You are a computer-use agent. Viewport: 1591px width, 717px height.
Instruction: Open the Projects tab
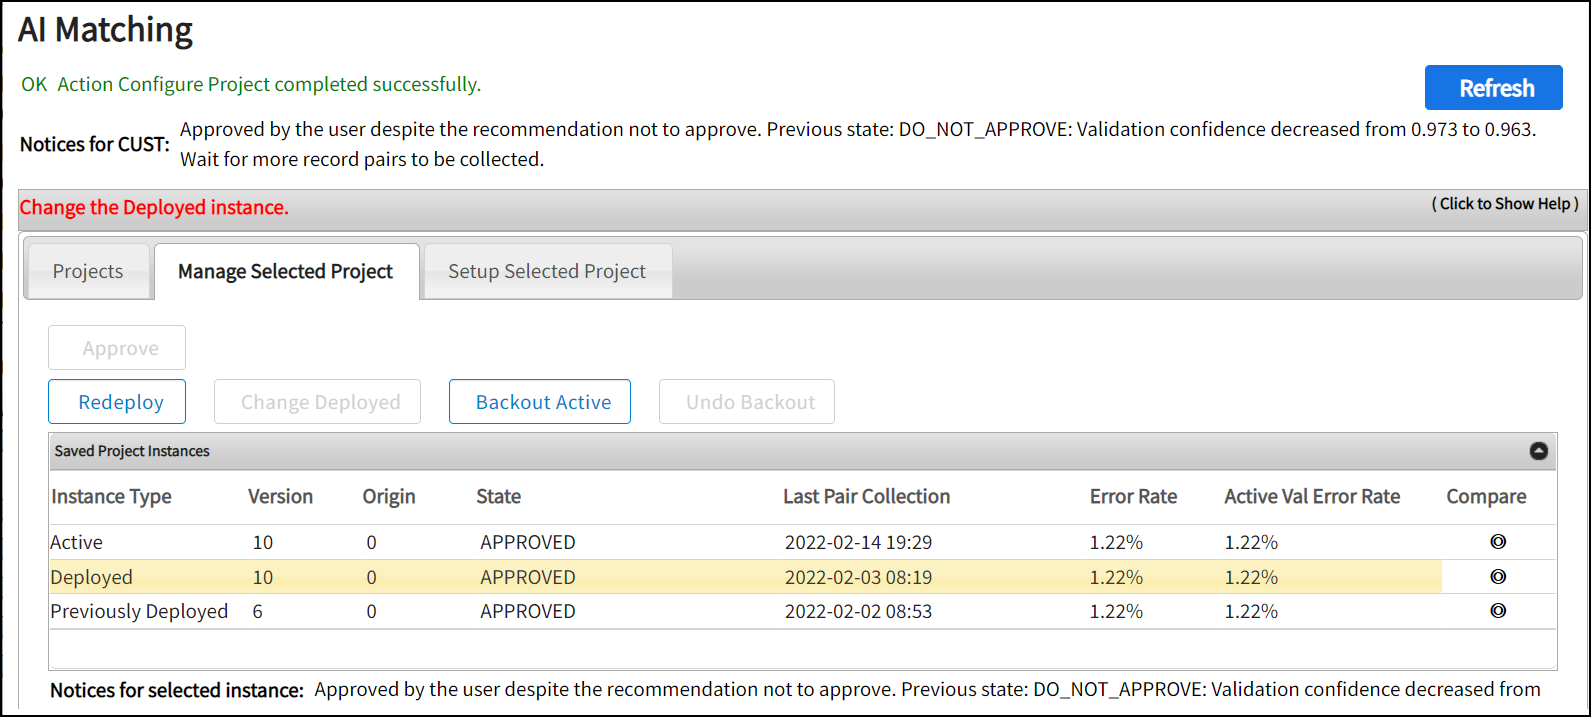coord(88,271)
